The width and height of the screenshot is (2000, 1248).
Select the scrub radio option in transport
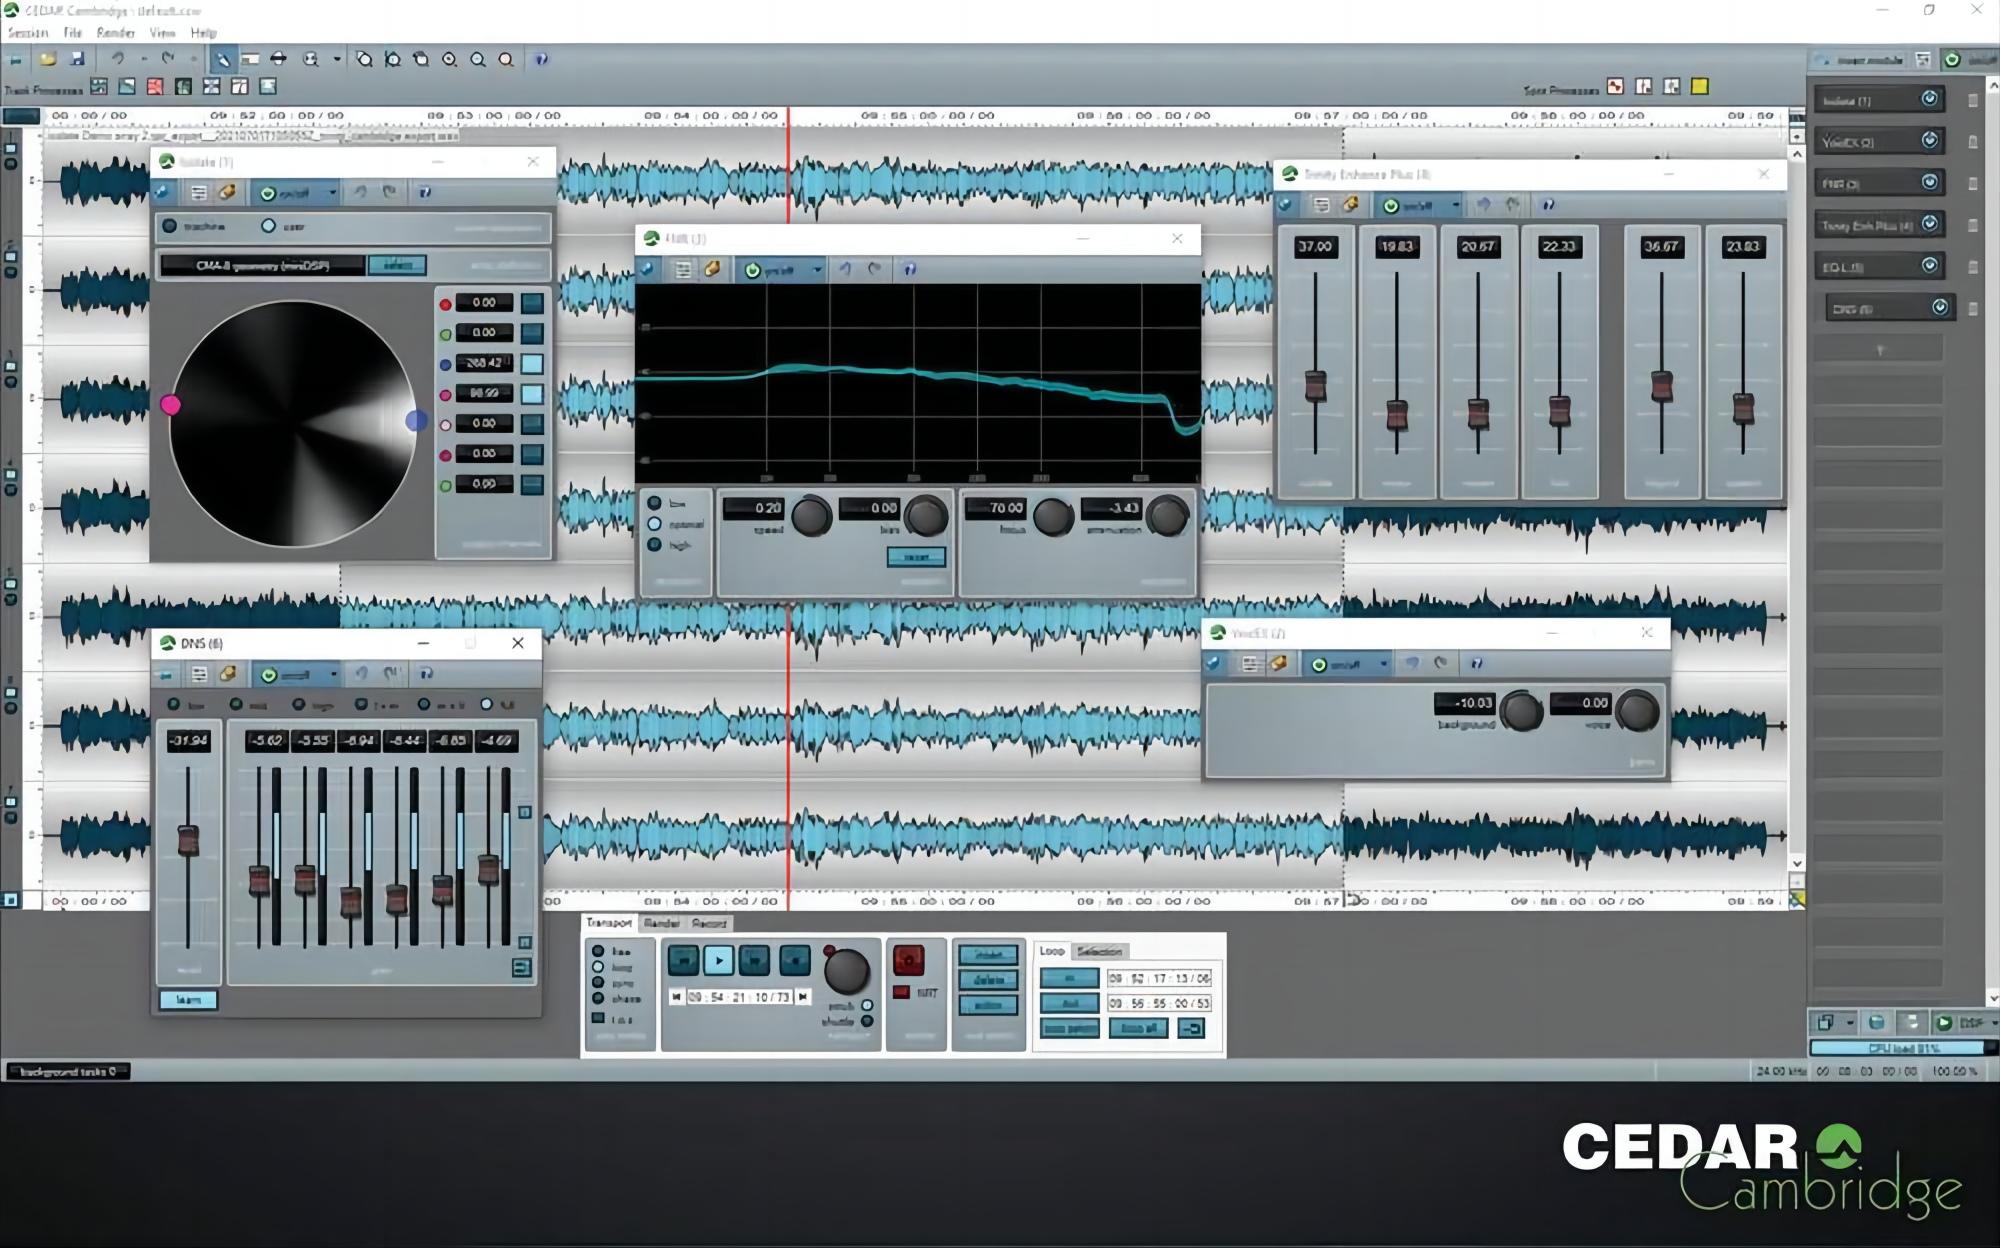point(867,1006)
